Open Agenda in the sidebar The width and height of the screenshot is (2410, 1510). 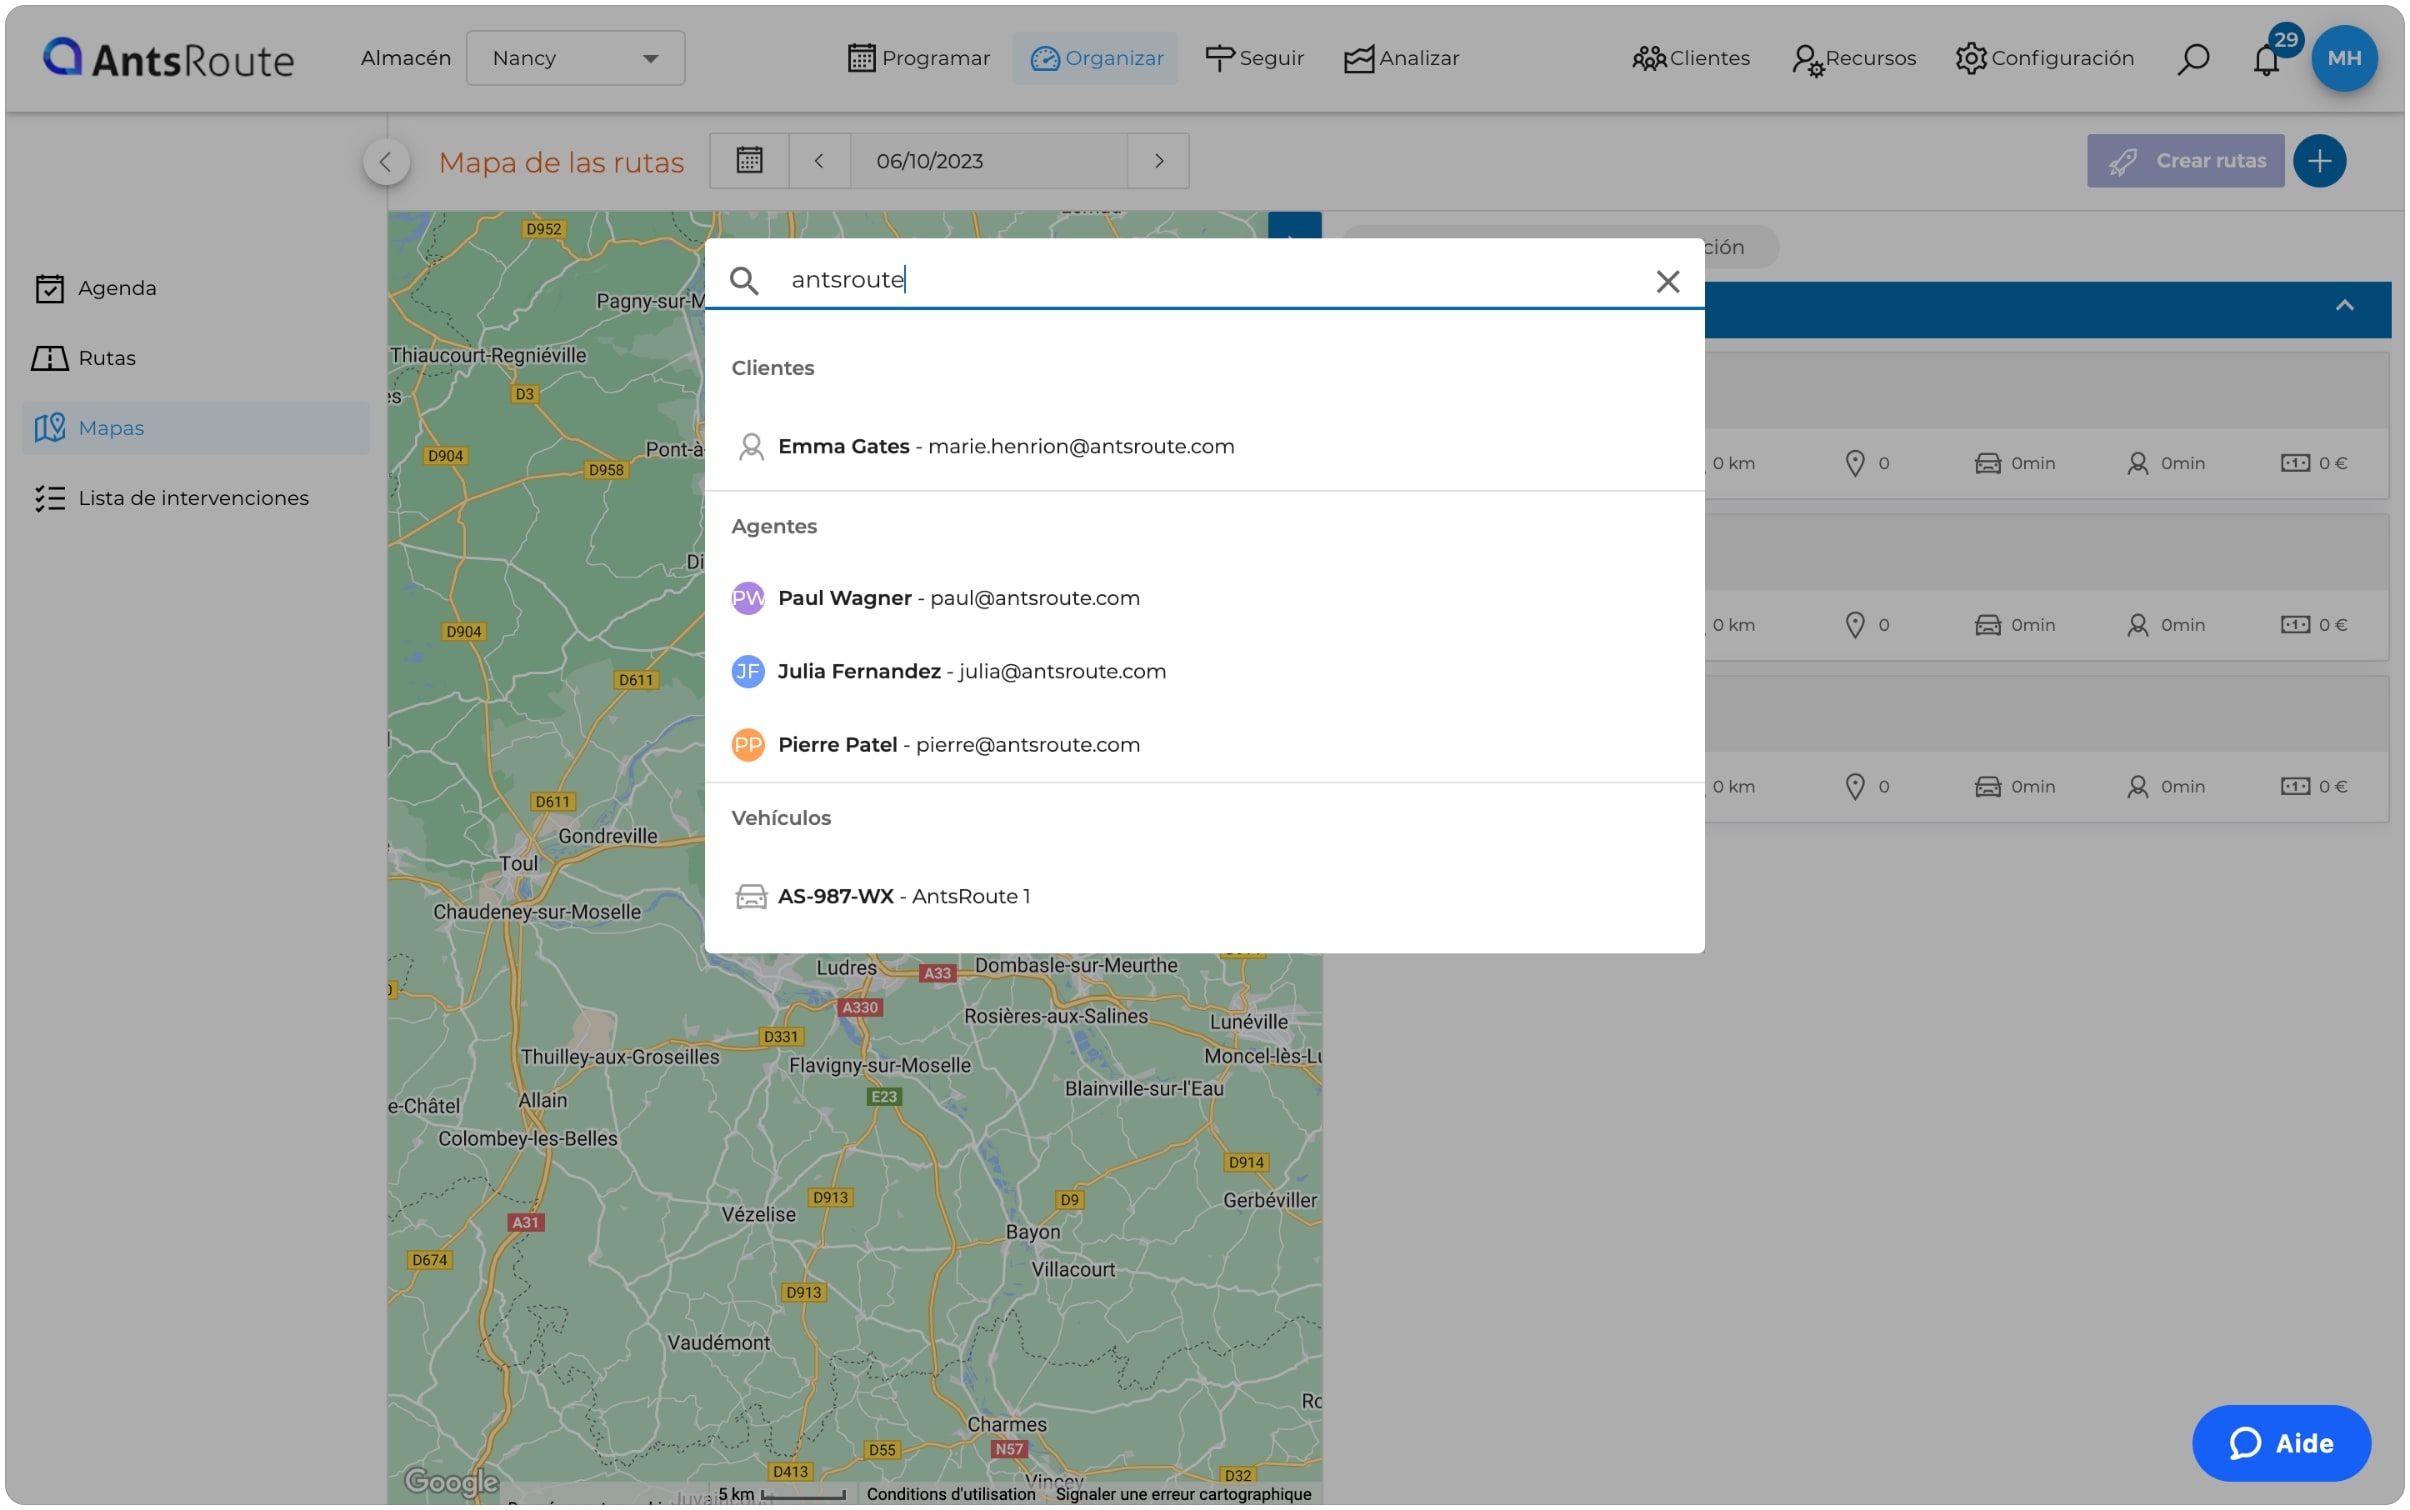[x=196, y=288]
